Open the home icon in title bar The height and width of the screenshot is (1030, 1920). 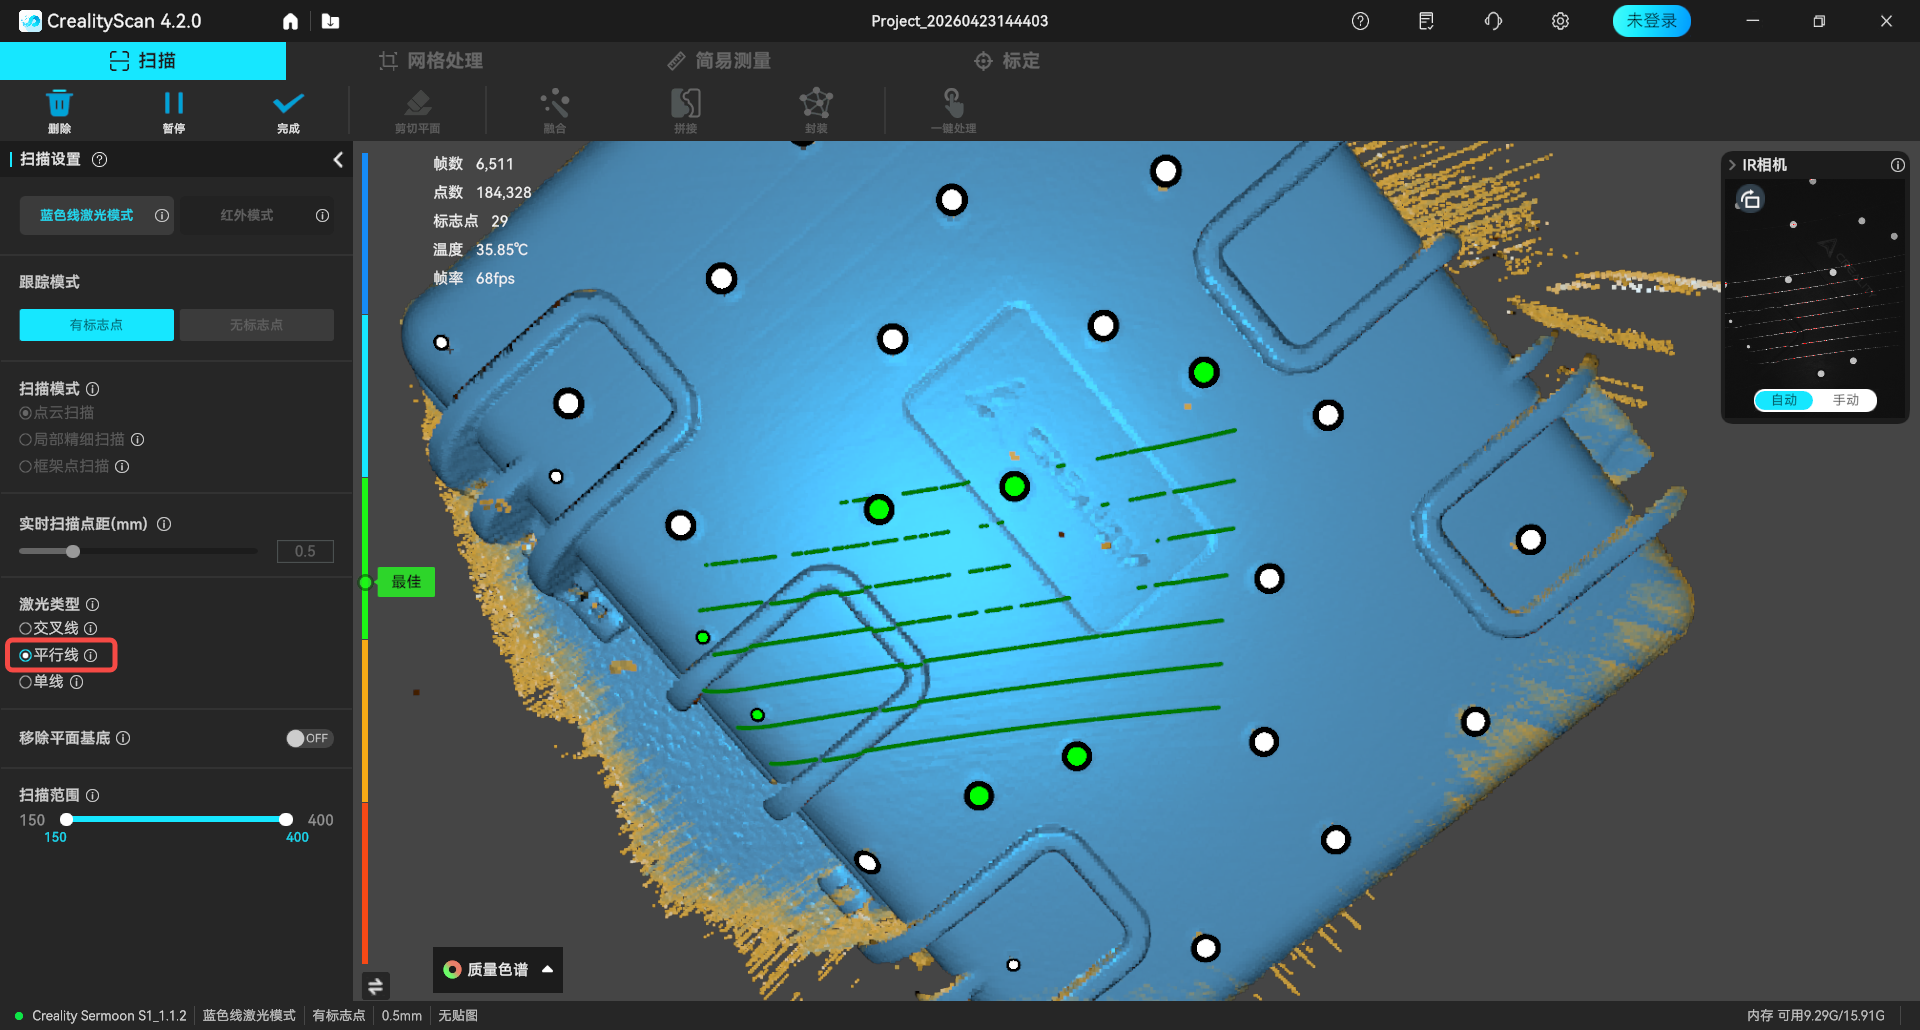290,21
